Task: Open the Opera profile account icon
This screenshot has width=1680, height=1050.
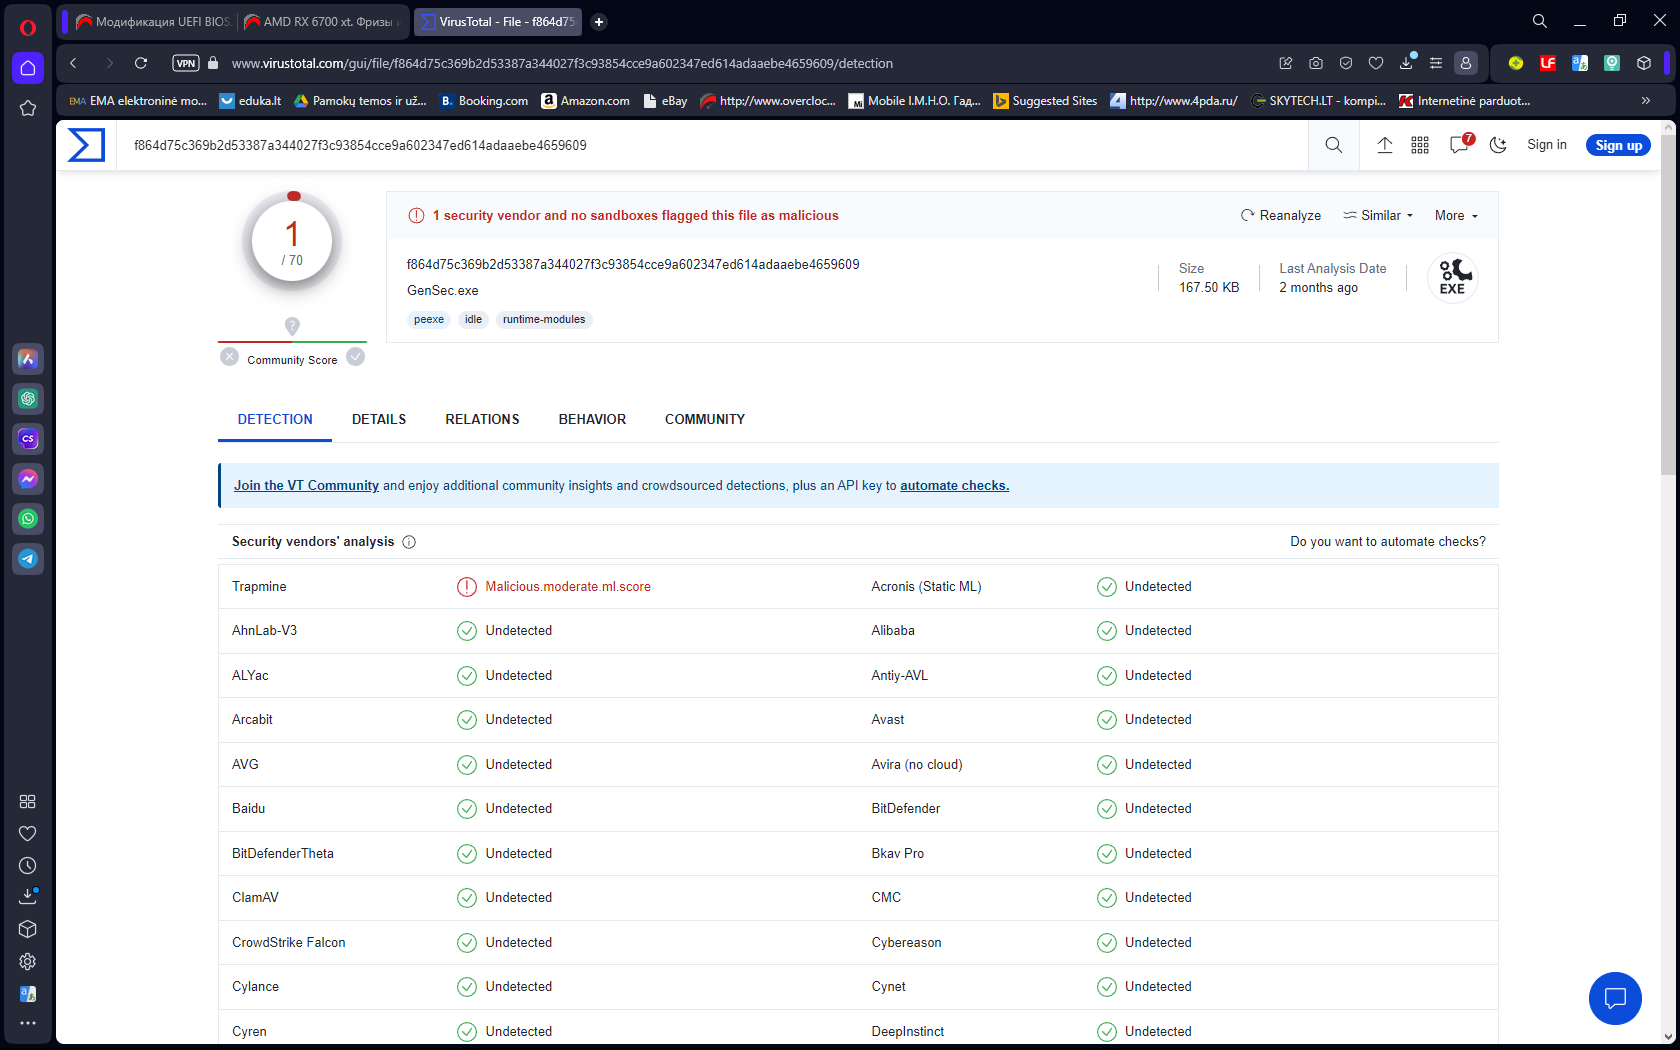Action: tap(1466, 63)
